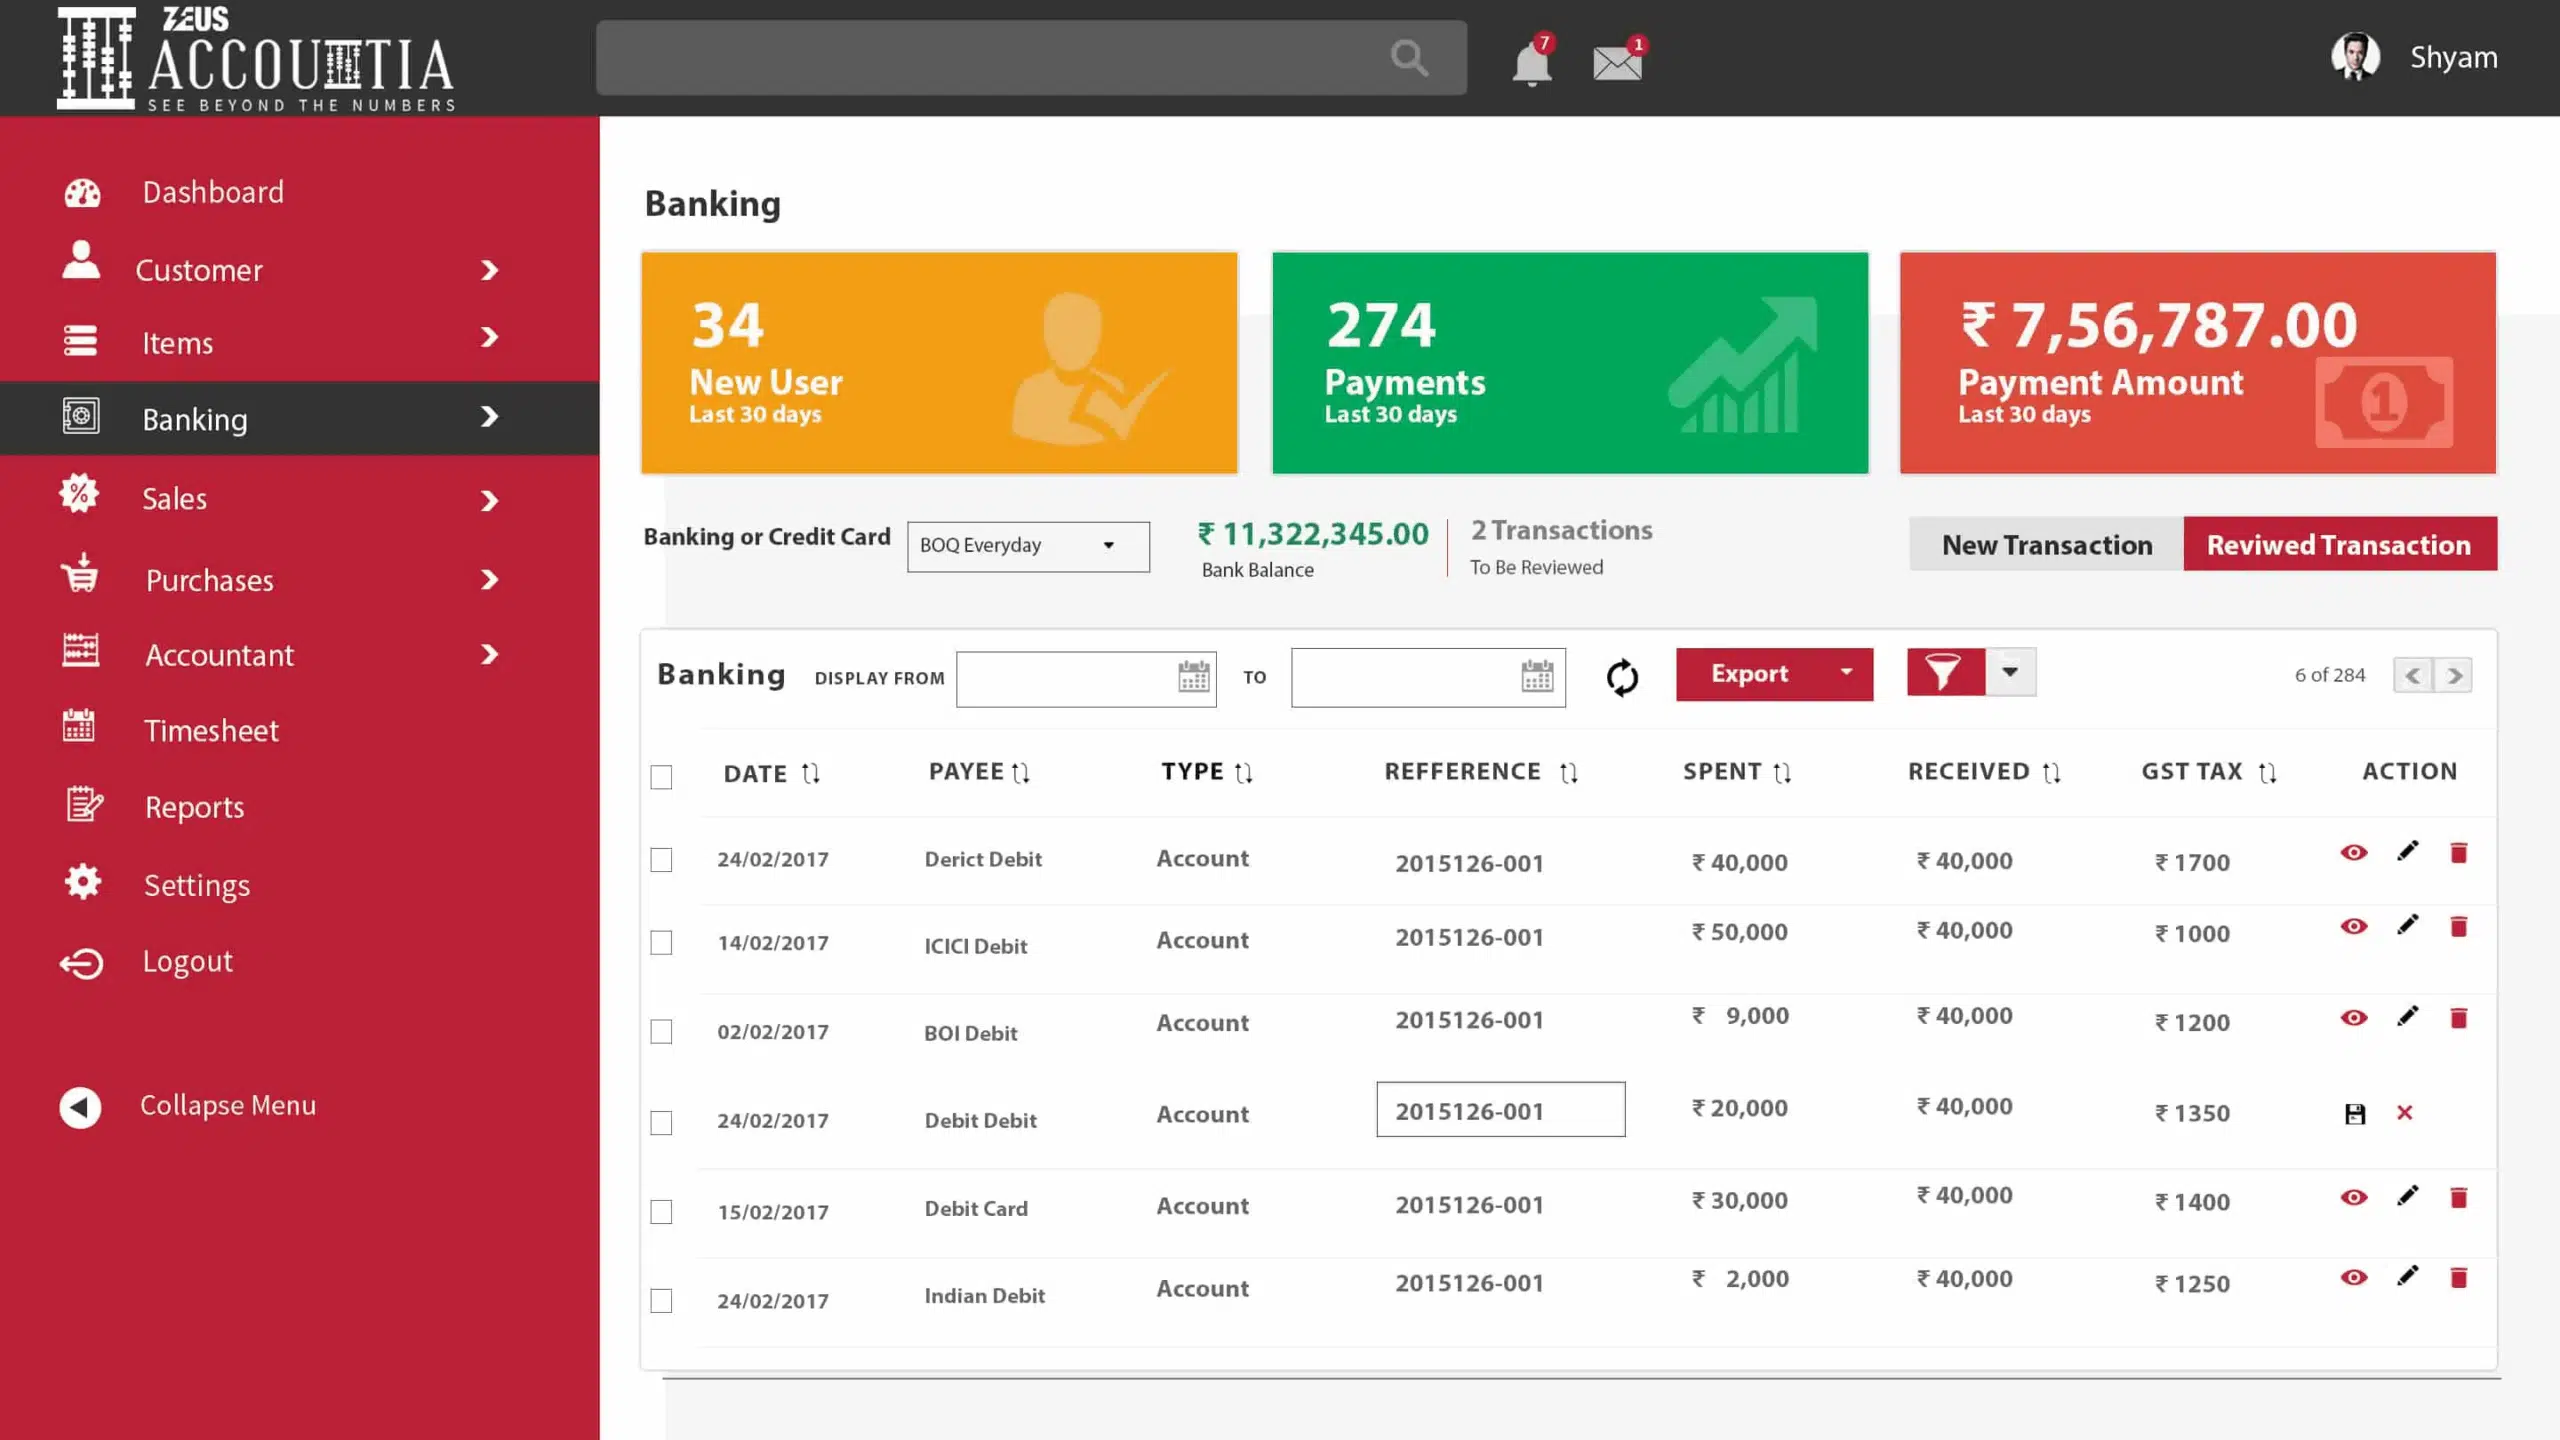2560x1440 pixels.
Task: Click the refresh transactions icon
Action: (1622, 676)
